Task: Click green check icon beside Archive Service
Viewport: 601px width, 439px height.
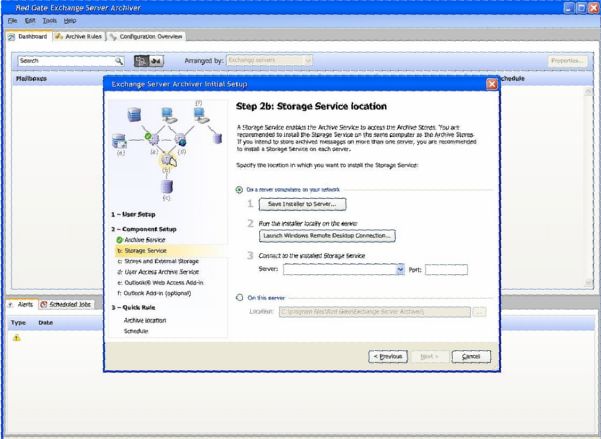Action: click(120, 240)
